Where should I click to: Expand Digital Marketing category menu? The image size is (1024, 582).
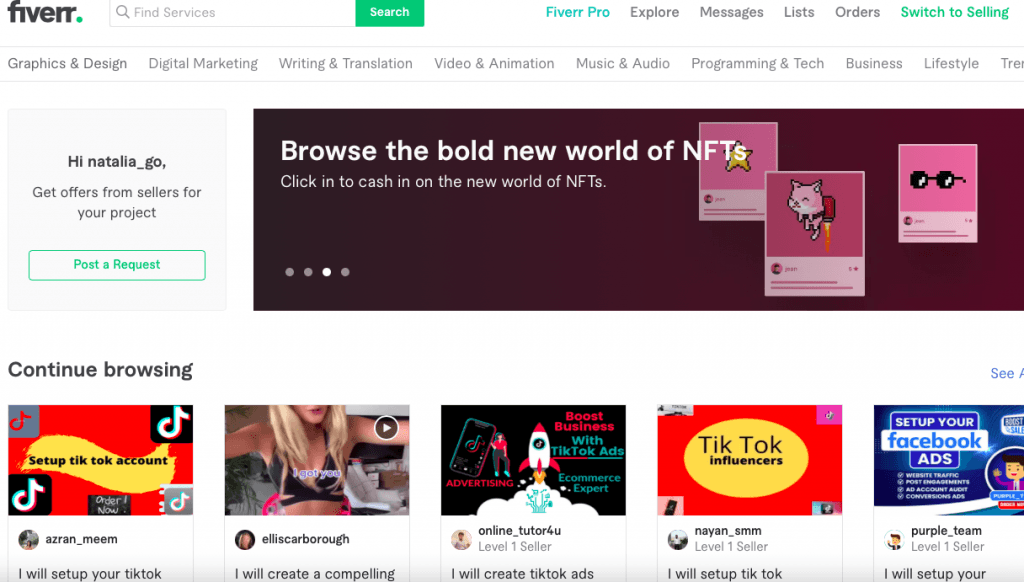[x=203, y=63]
